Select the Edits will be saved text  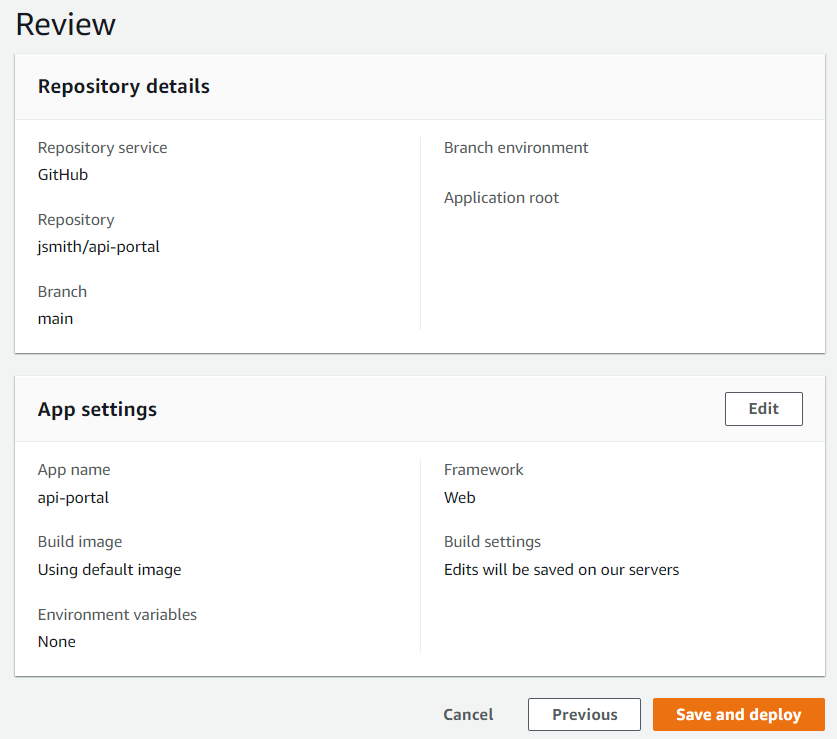pos(561,569)
